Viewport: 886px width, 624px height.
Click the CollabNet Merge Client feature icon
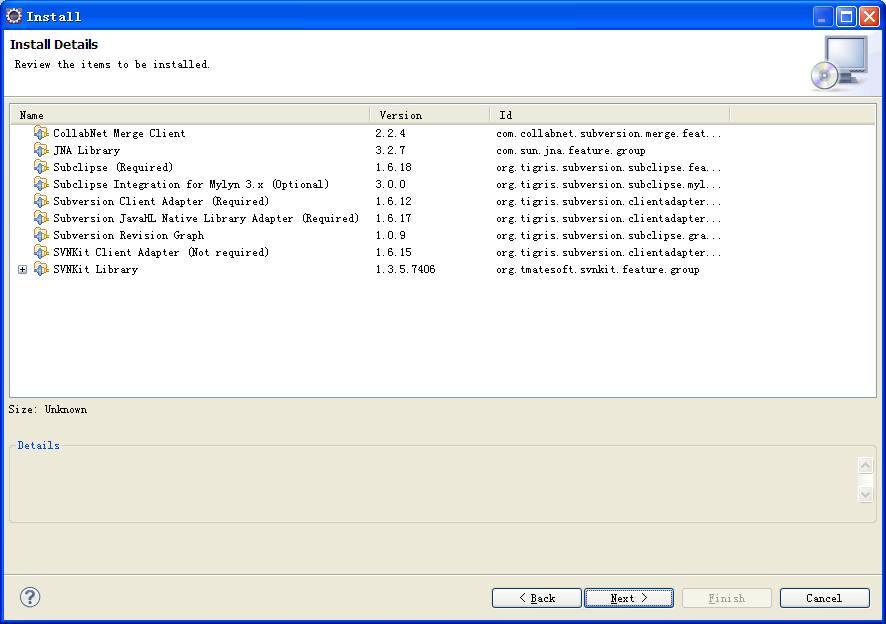click(41, 133)
